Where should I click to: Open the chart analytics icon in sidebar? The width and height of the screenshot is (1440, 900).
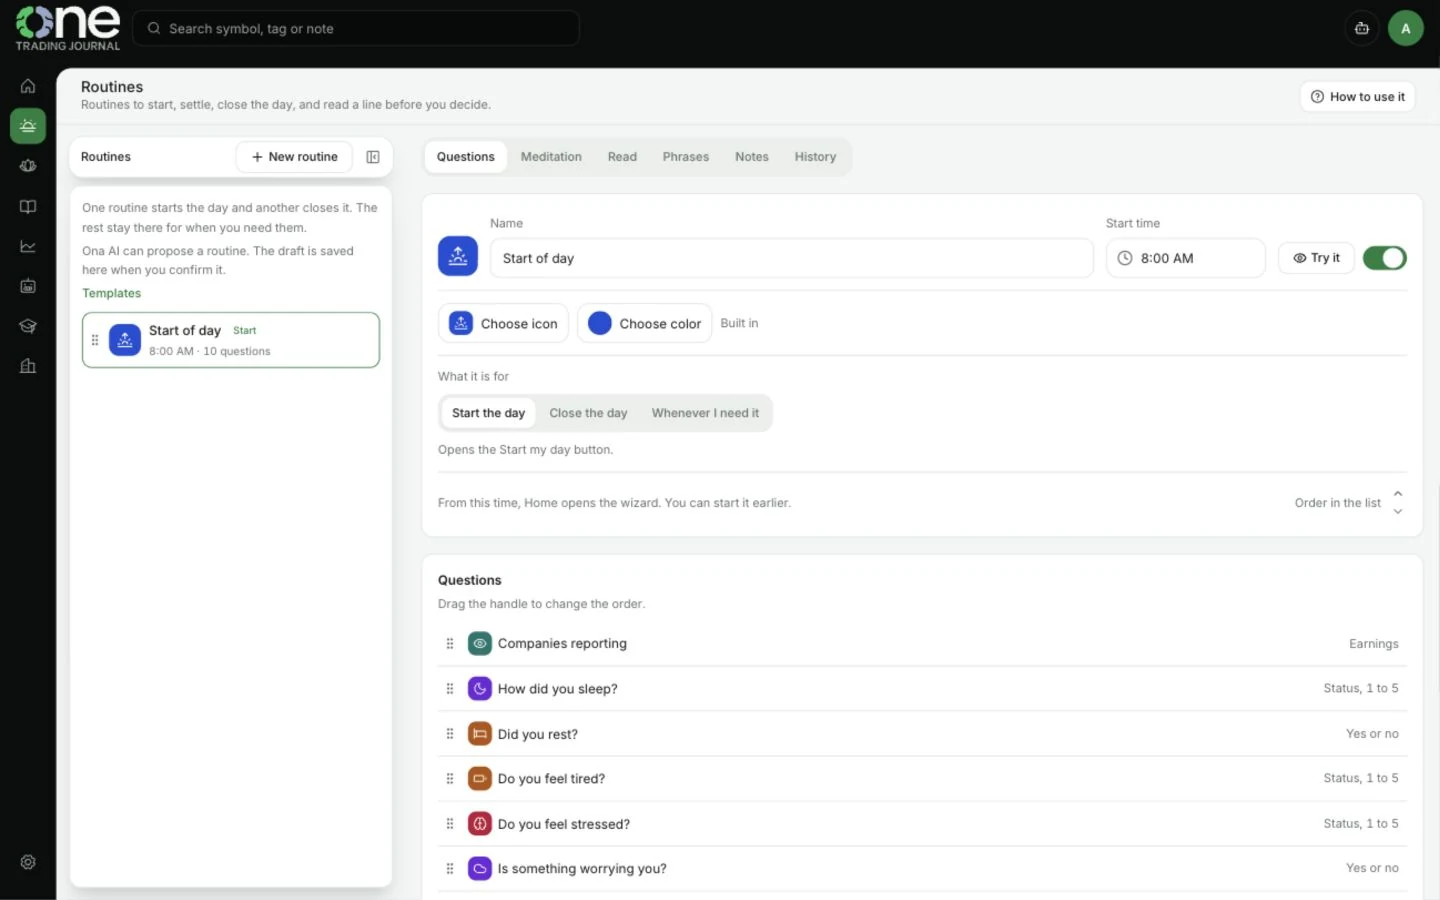(28, 246)
